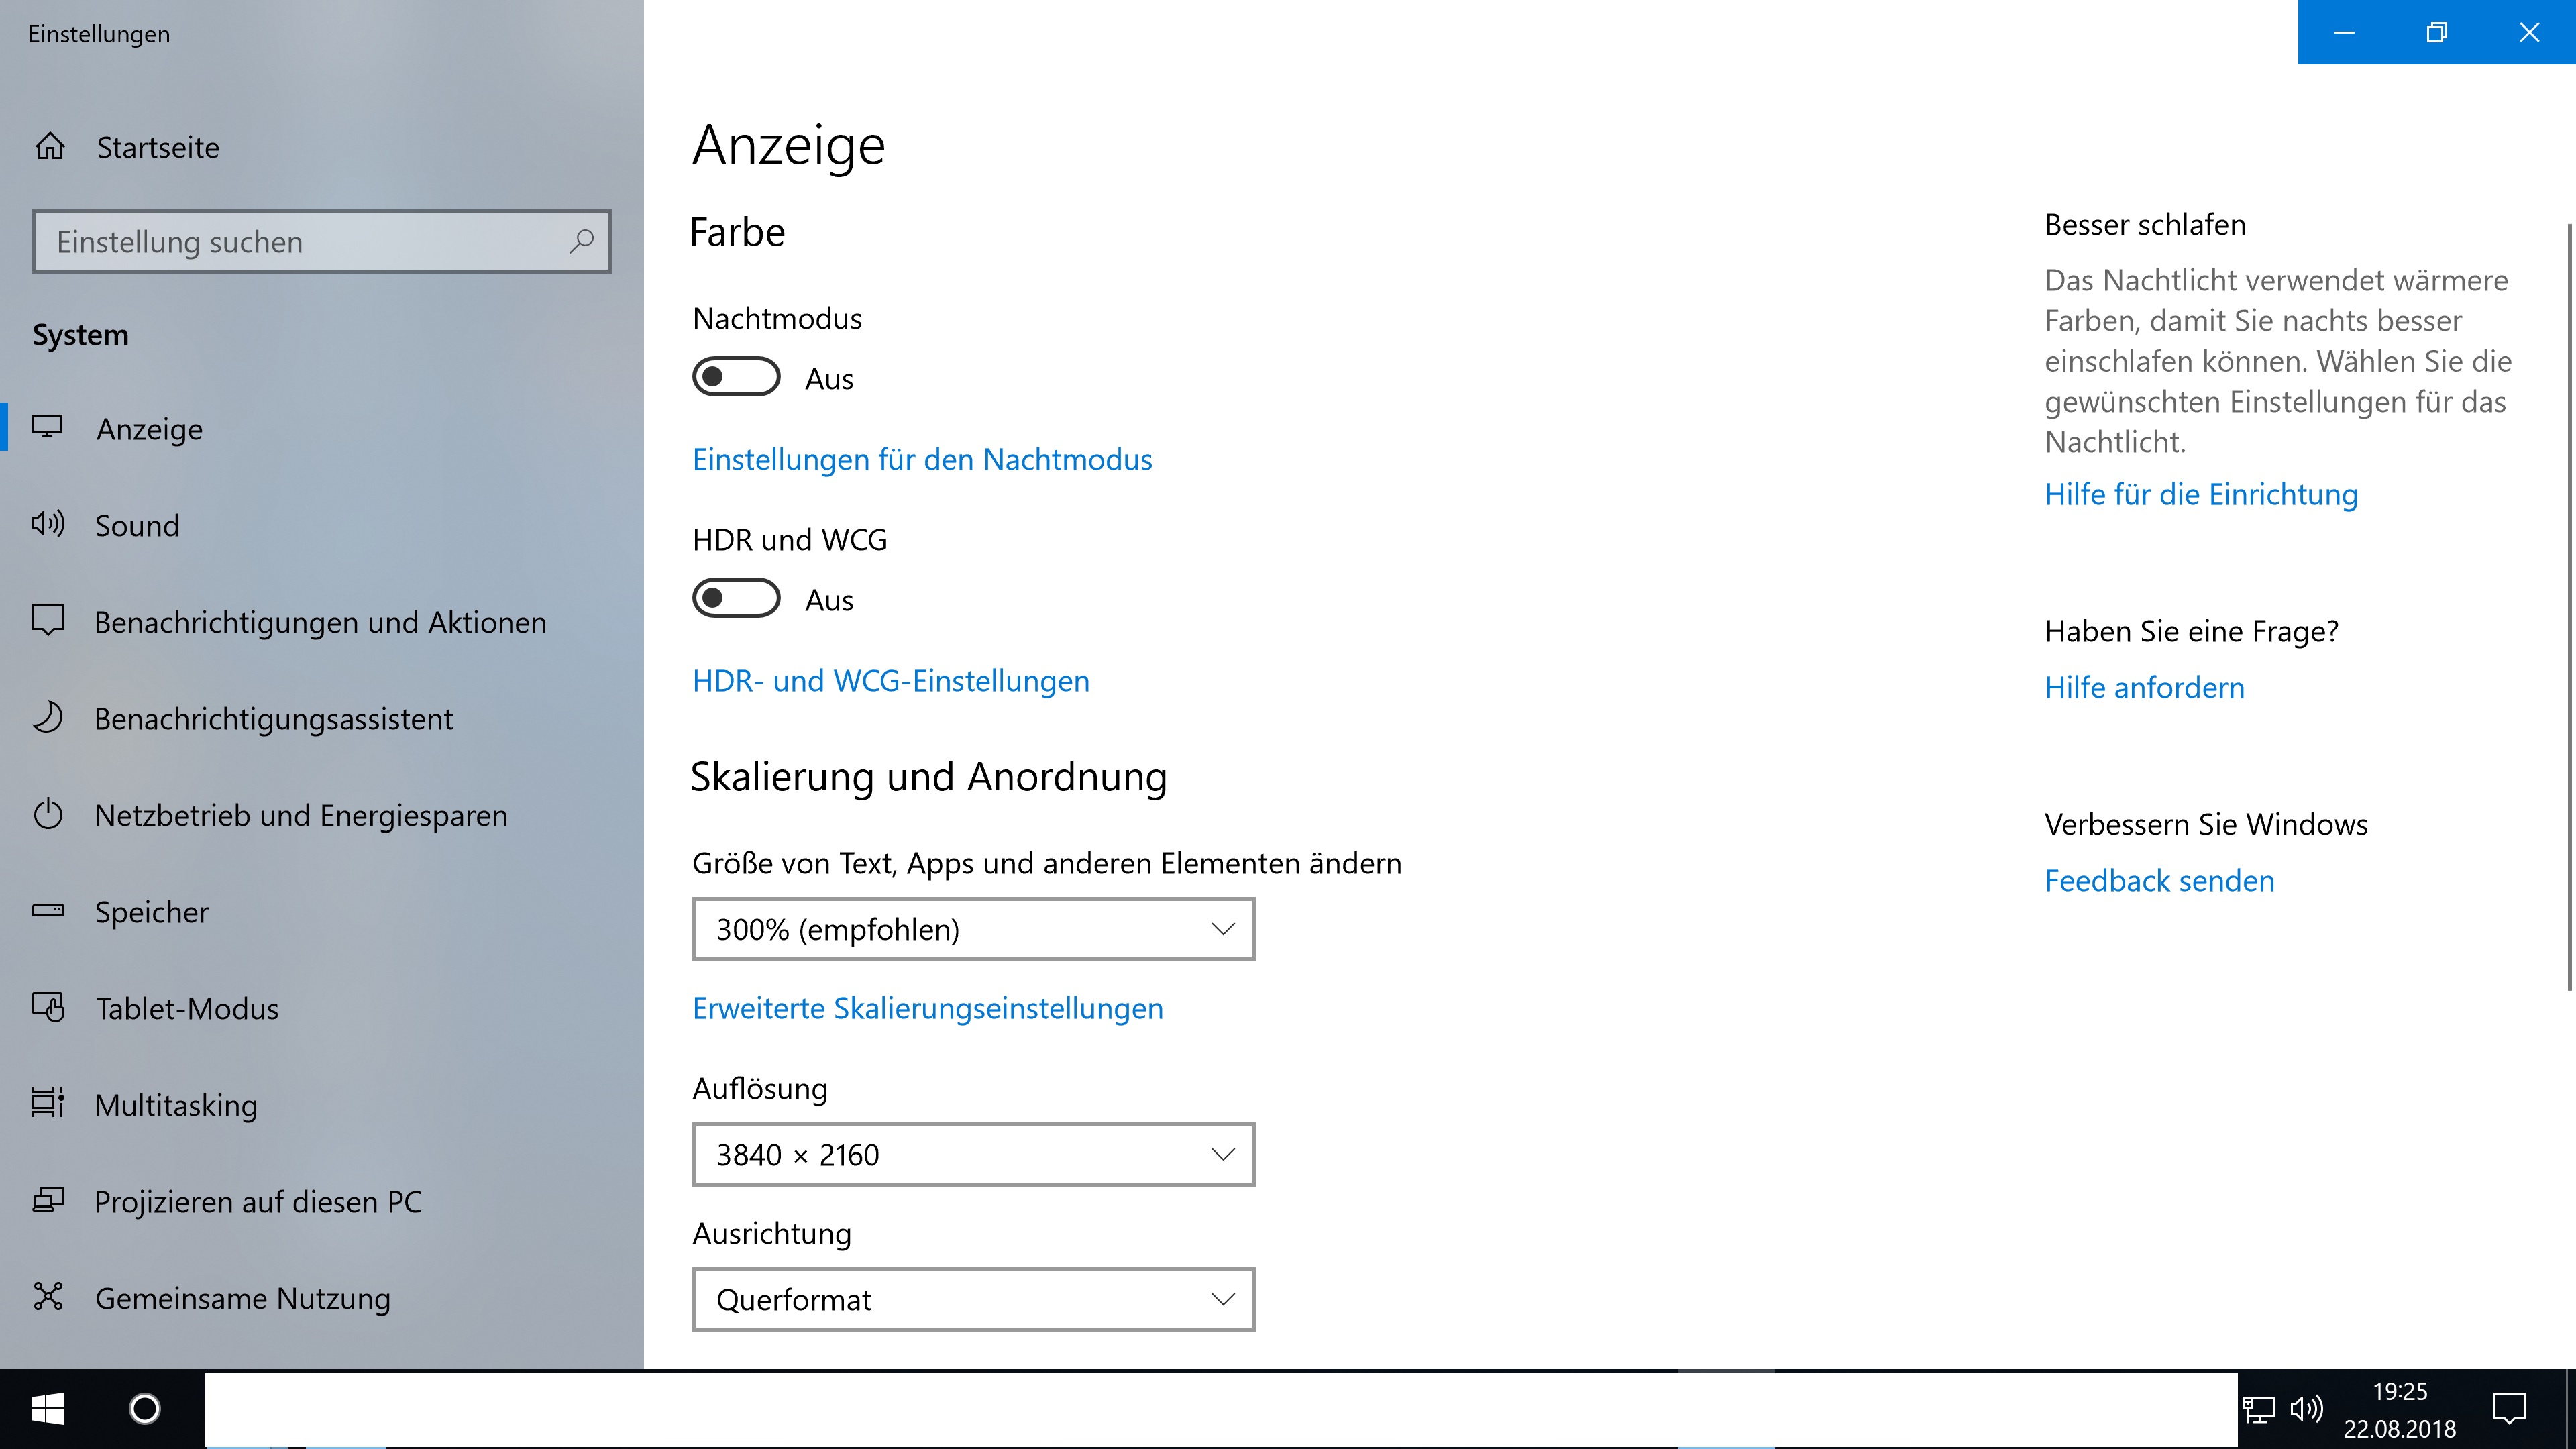The image size is (2576, 1449).
Task: Turn on the HDR und WCG switch
Action: [x=736, y=598]
